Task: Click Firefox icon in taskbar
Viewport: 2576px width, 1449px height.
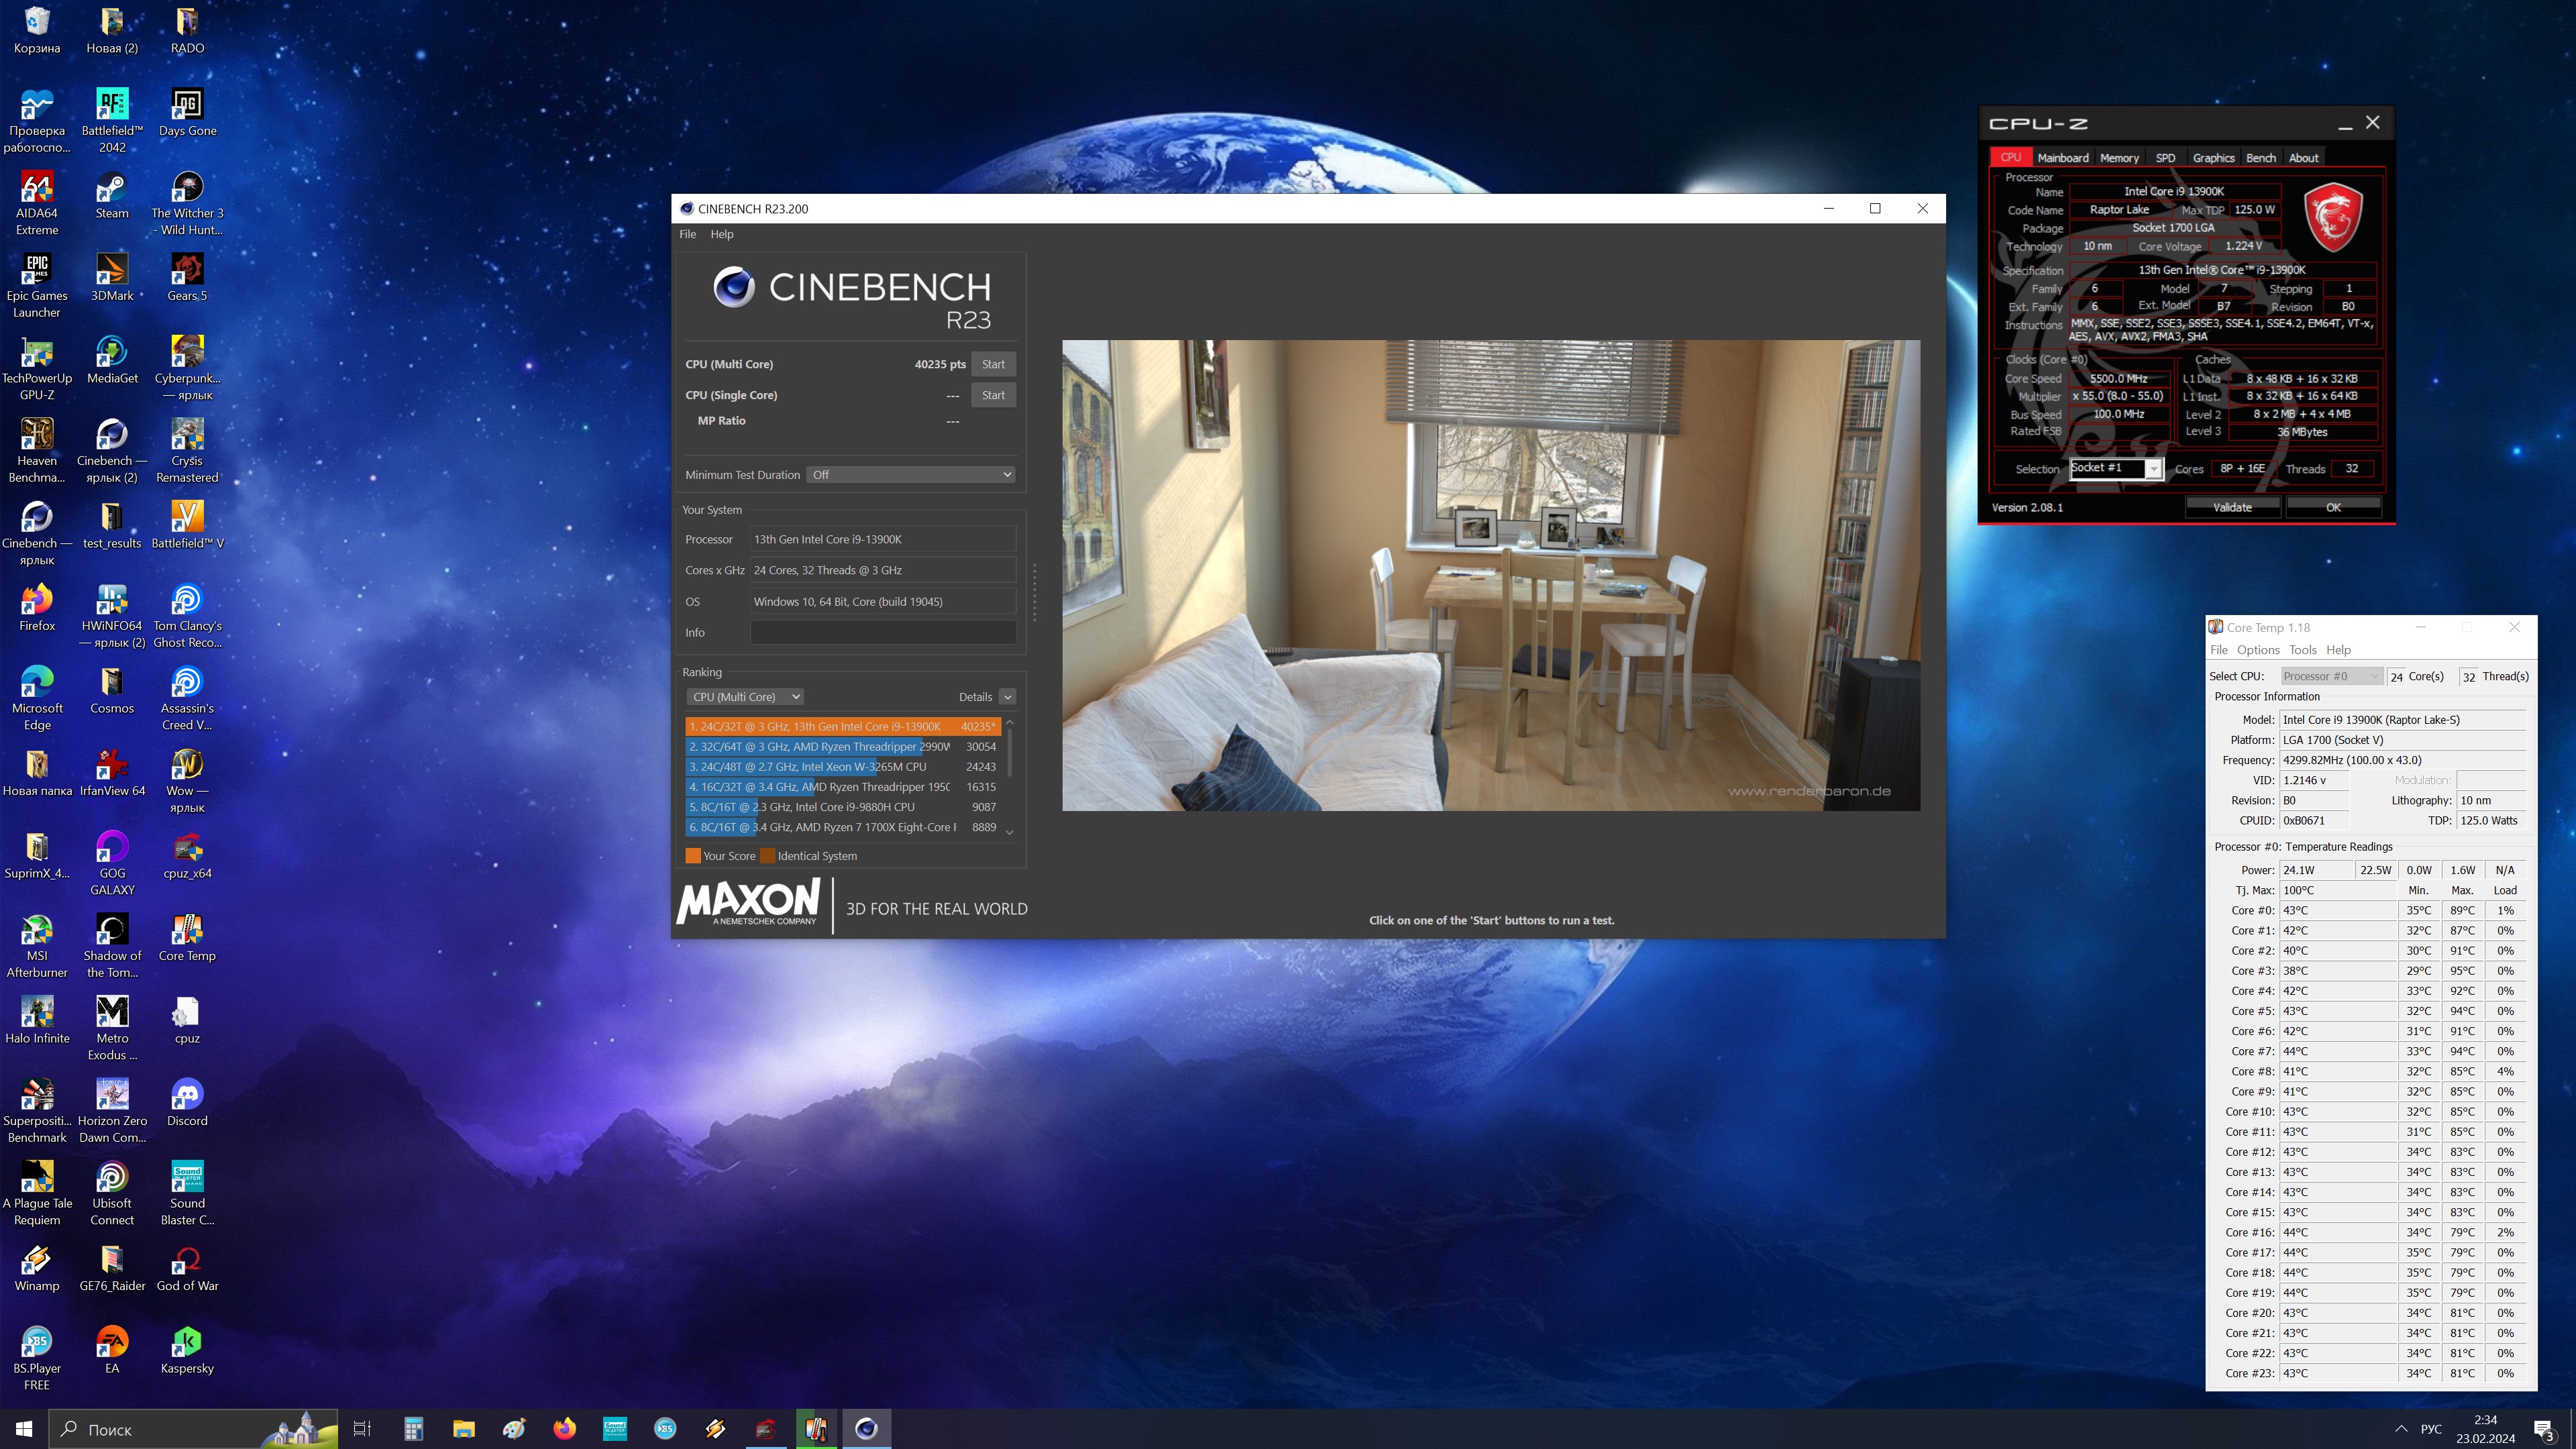Action: pos(564,1428)
